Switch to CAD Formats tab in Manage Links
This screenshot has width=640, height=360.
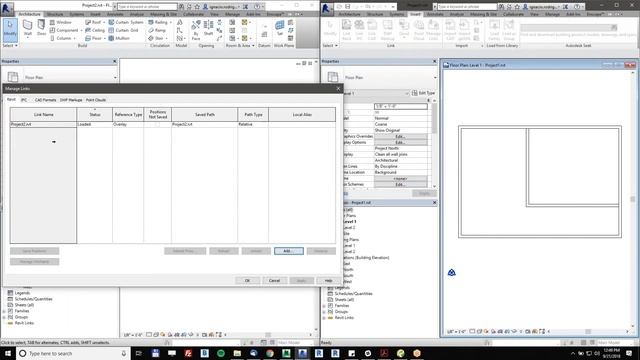coord(45,100)
